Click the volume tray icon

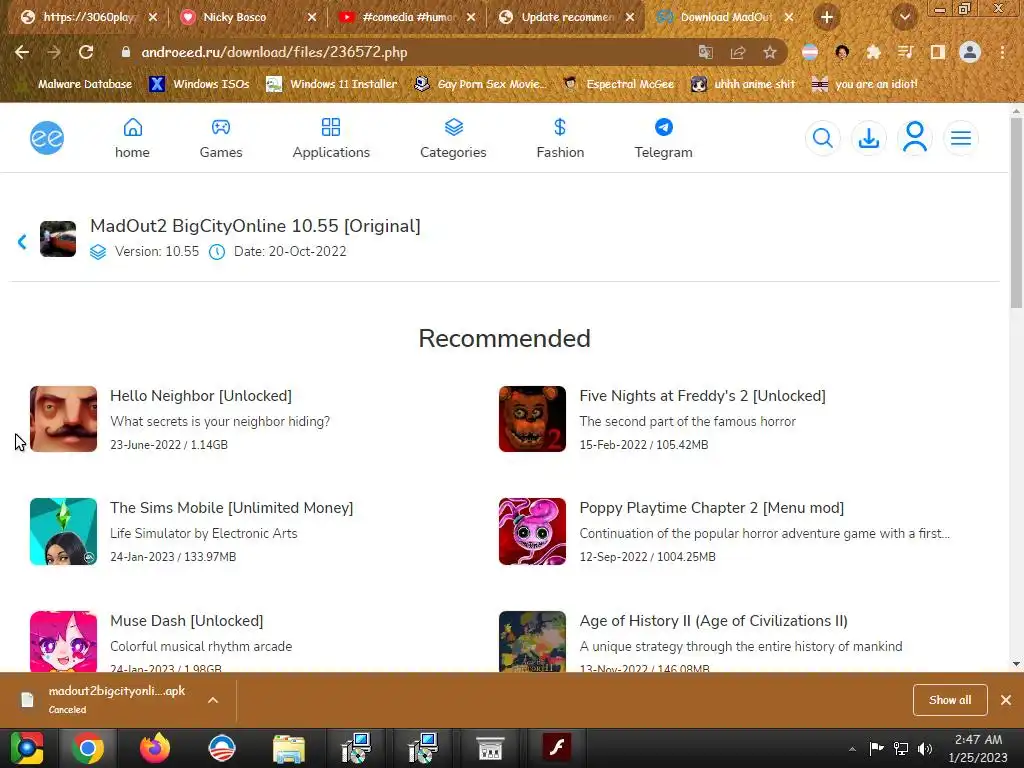(x=925, y=748)
